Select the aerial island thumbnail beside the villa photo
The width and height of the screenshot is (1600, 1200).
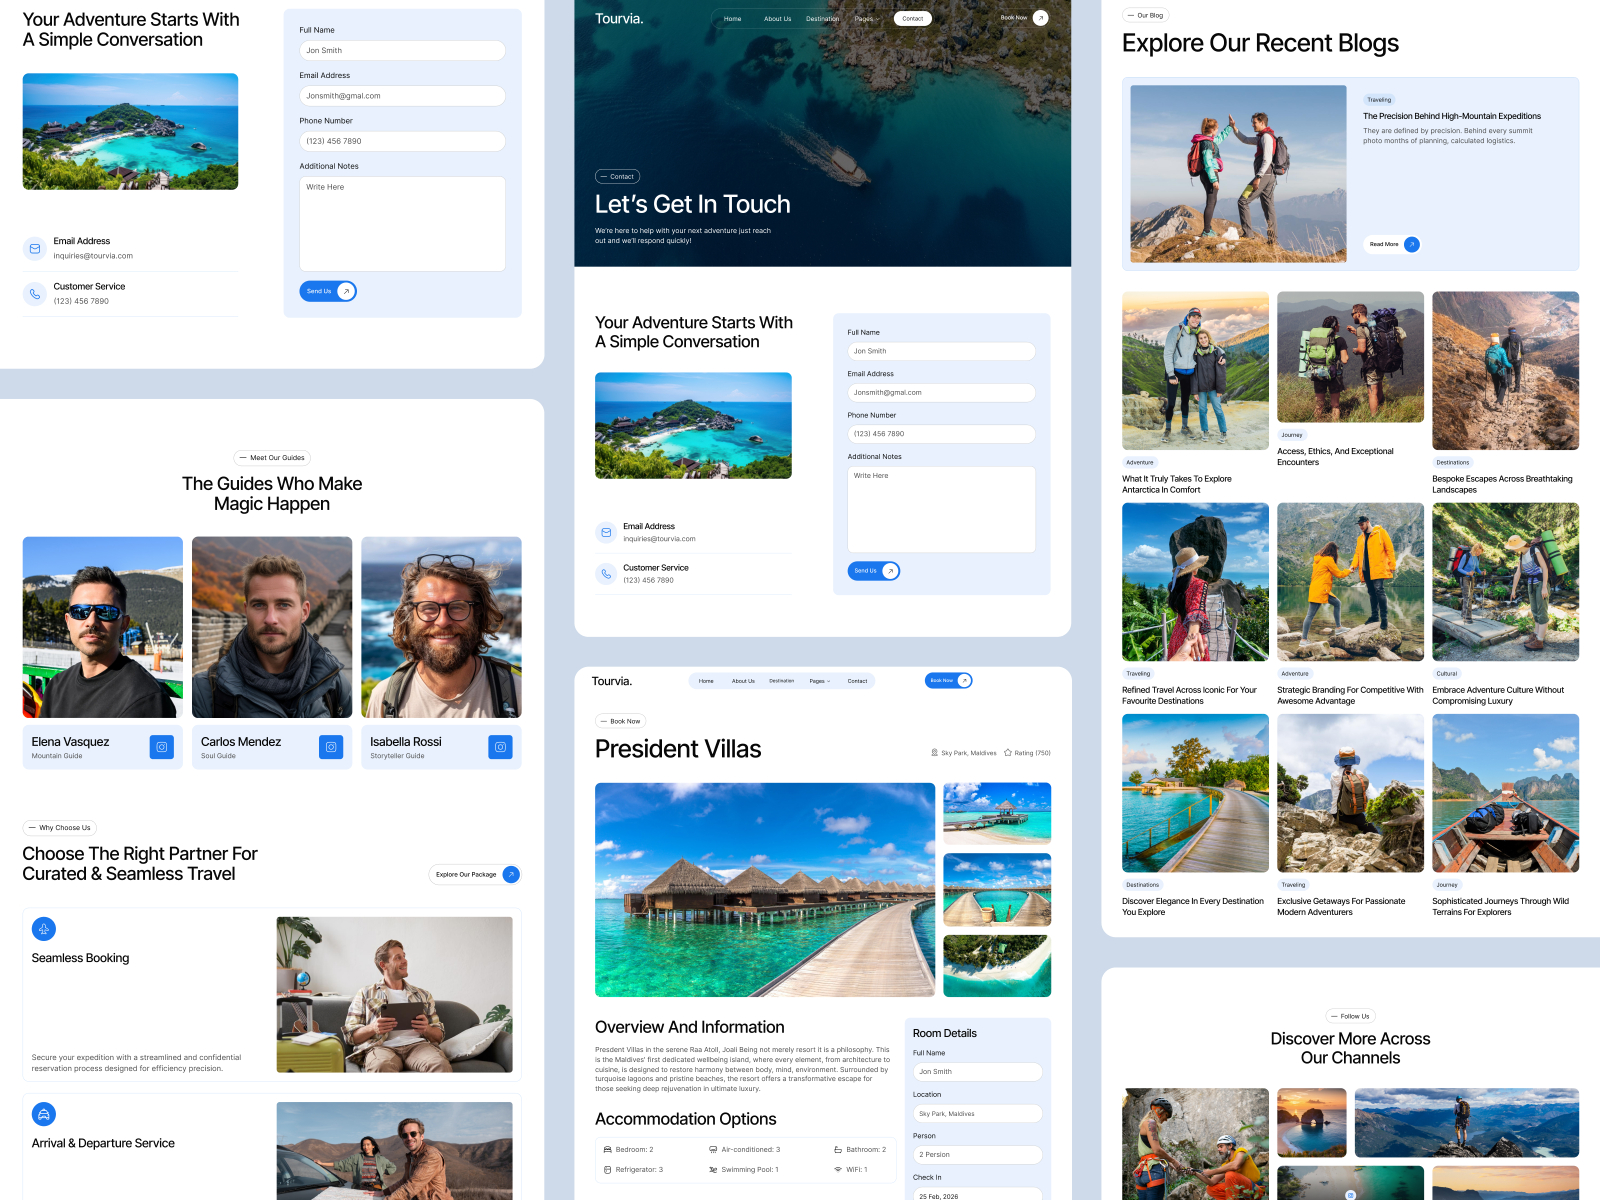point(997,966)
